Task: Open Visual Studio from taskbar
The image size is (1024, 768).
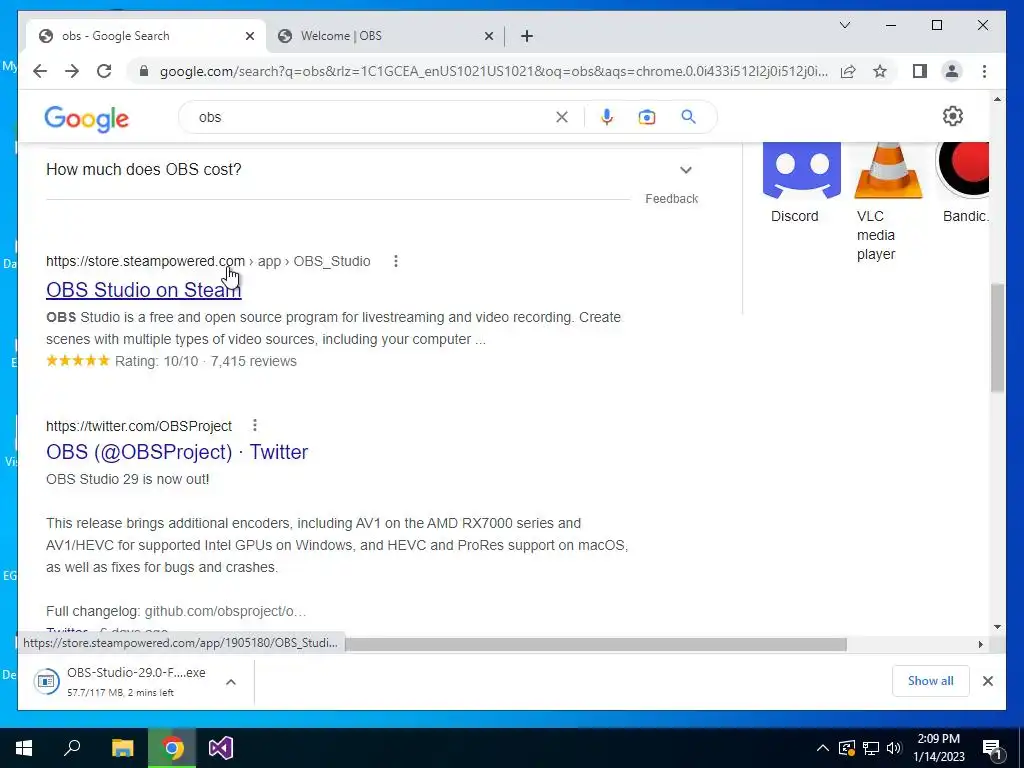Action: coord(221,748)
